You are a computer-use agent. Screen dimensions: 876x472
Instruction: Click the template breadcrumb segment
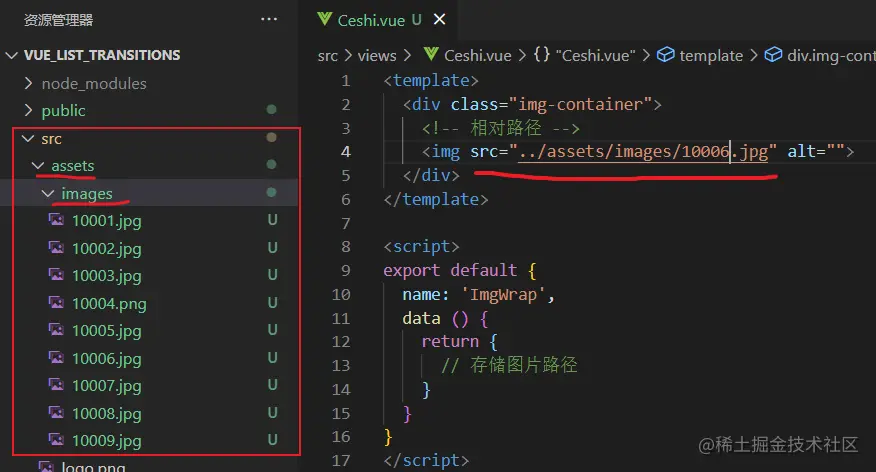(x=711, y=56)
